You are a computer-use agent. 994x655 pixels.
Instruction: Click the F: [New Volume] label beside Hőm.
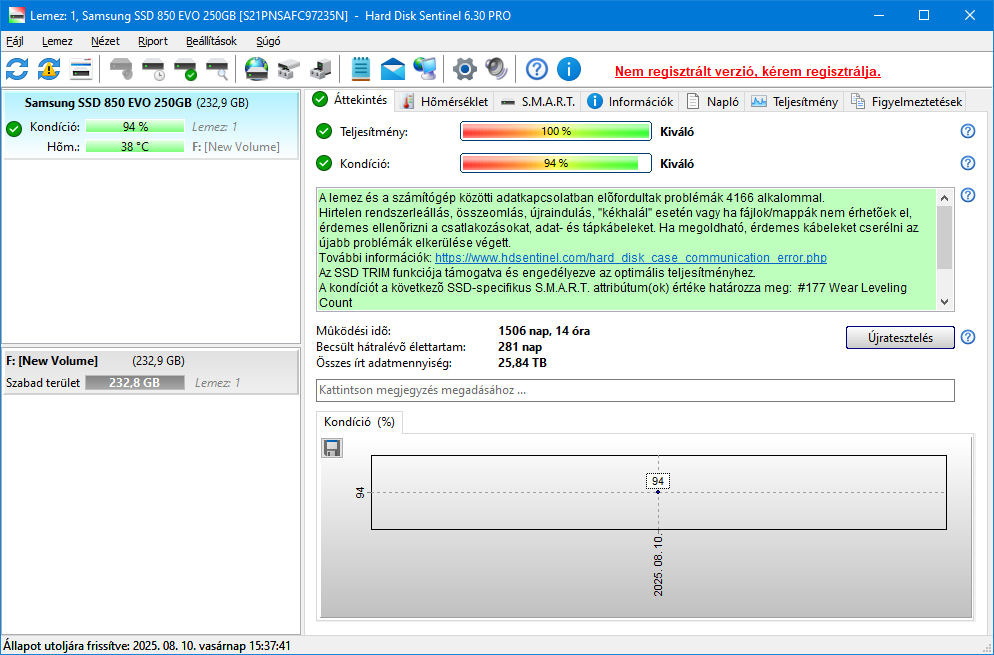tap(236, 146)
